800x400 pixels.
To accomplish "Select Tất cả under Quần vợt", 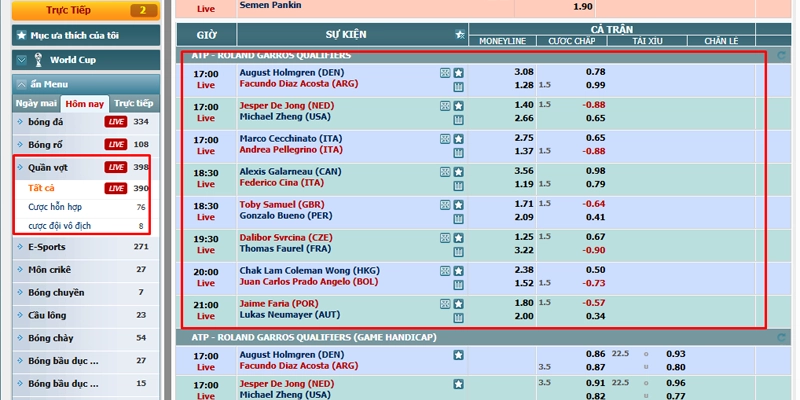I will 41,188.
